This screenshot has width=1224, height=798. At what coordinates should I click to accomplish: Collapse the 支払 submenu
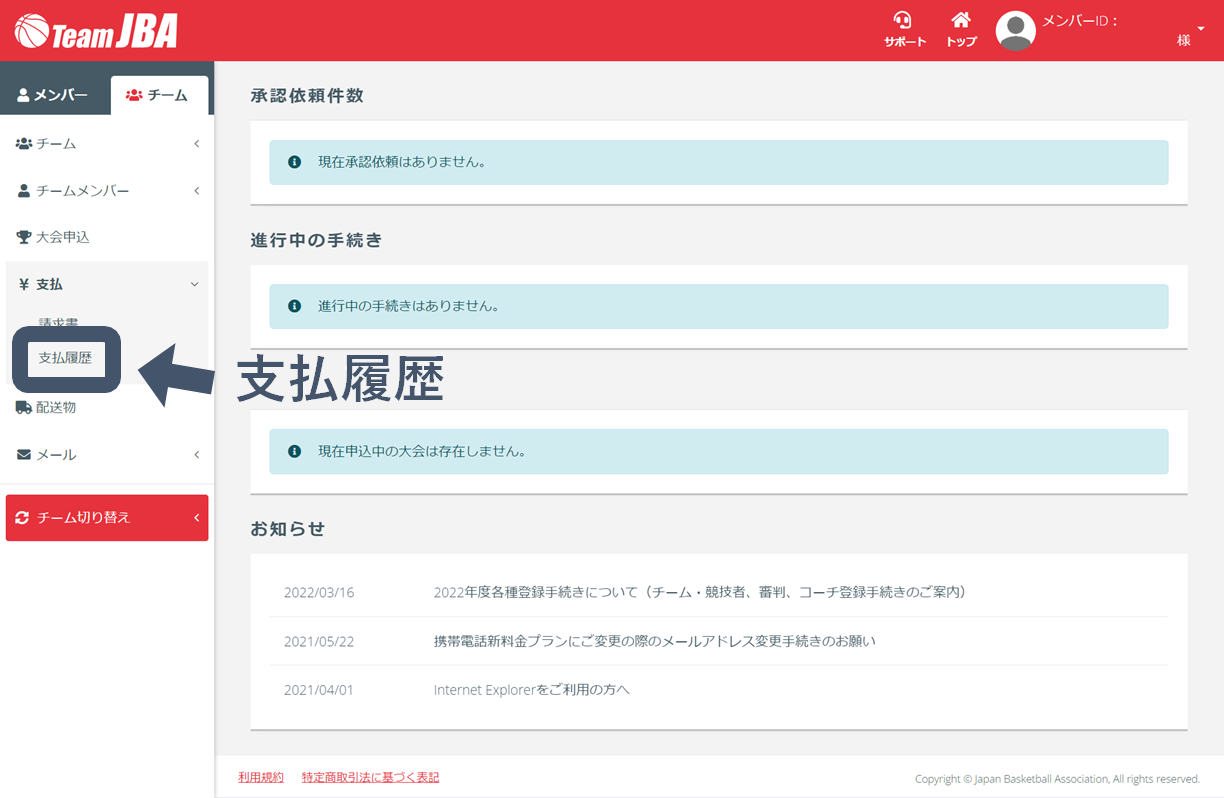pyautogui.click(x=194, y=284)
